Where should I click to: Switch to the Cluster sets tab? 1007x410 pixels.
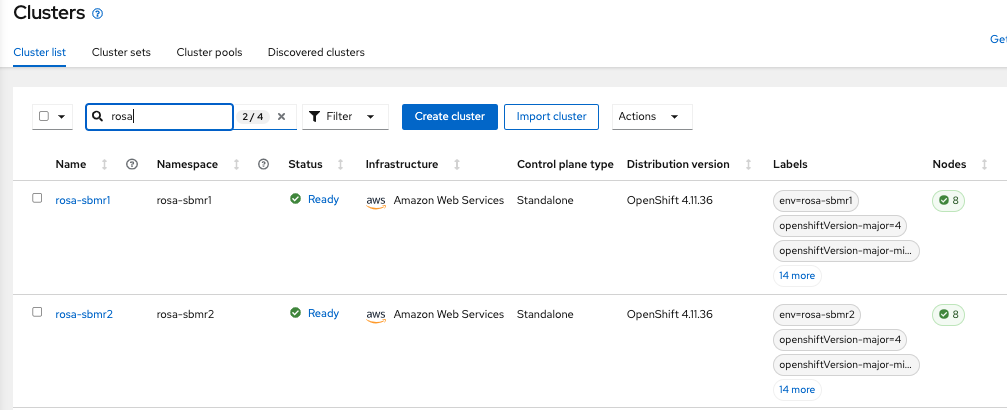121,52
